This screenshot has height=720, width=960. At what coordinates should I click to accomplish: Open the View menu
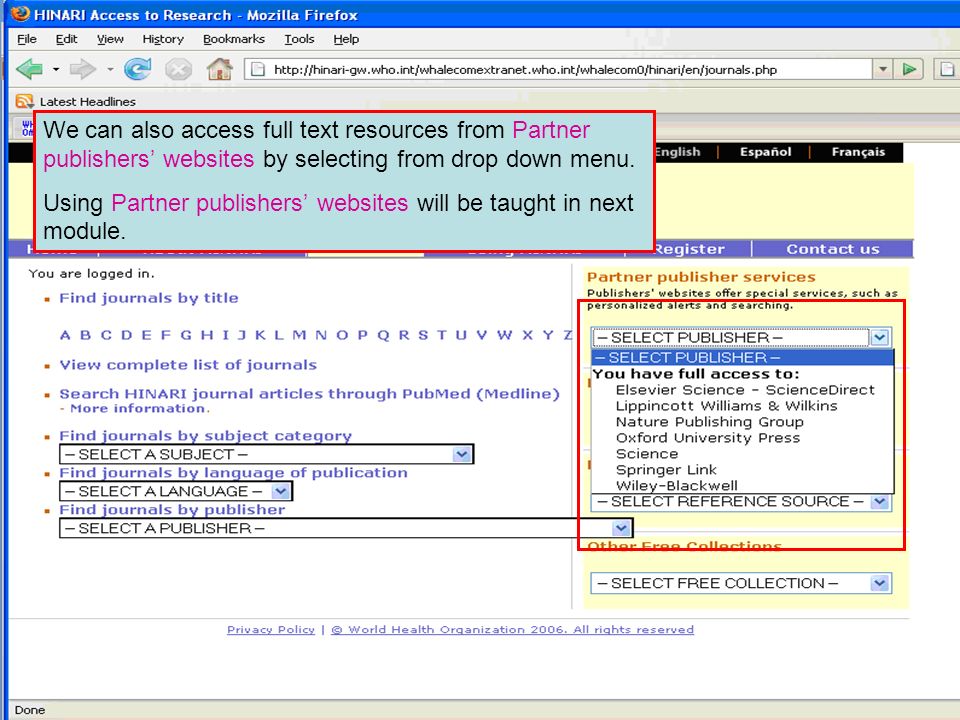(x=110, y=39)
